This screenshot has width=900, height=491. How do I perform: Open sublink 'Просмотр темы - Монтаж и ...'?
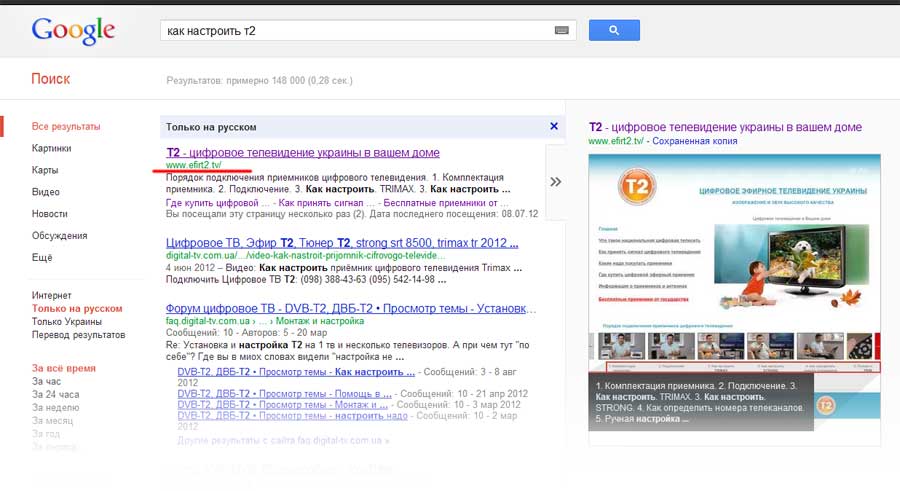[x=282, y=405]
